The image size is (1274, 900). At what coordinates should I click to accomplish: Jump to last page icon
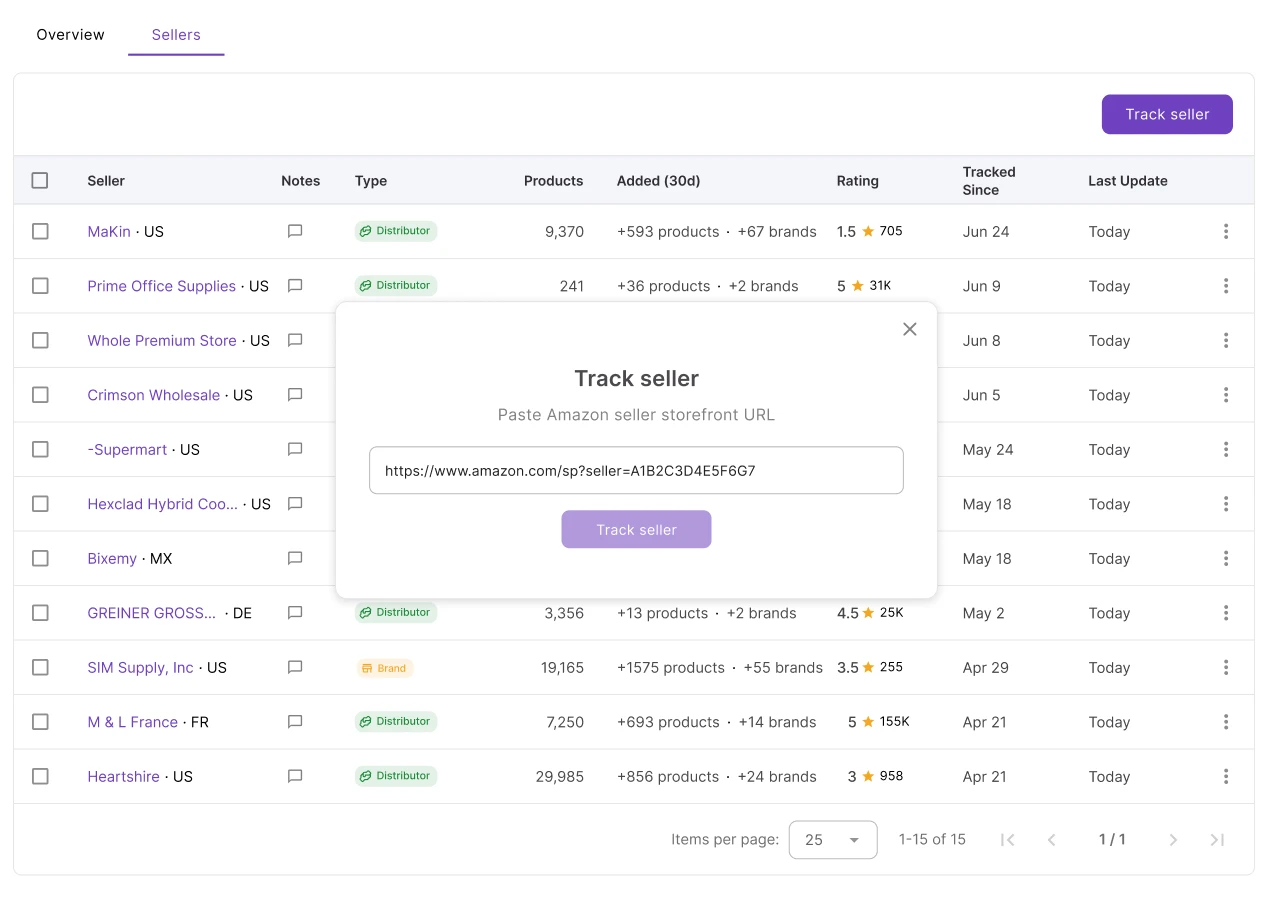point(1217,840)
